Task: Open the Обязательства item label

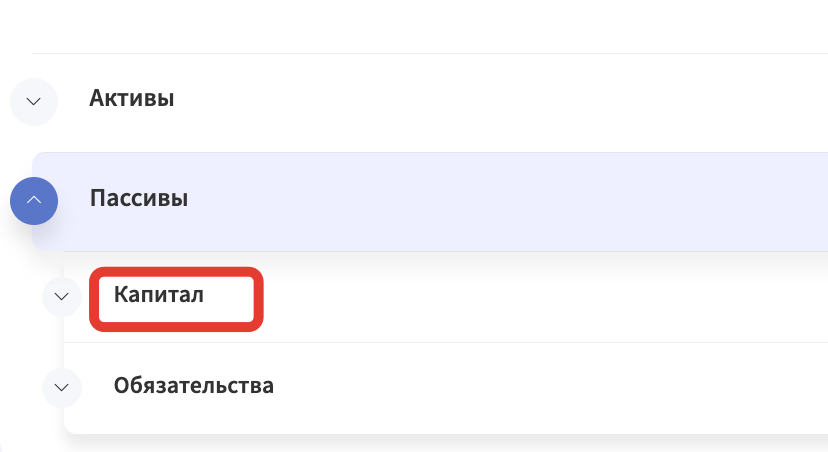Action: coord(194,385)
